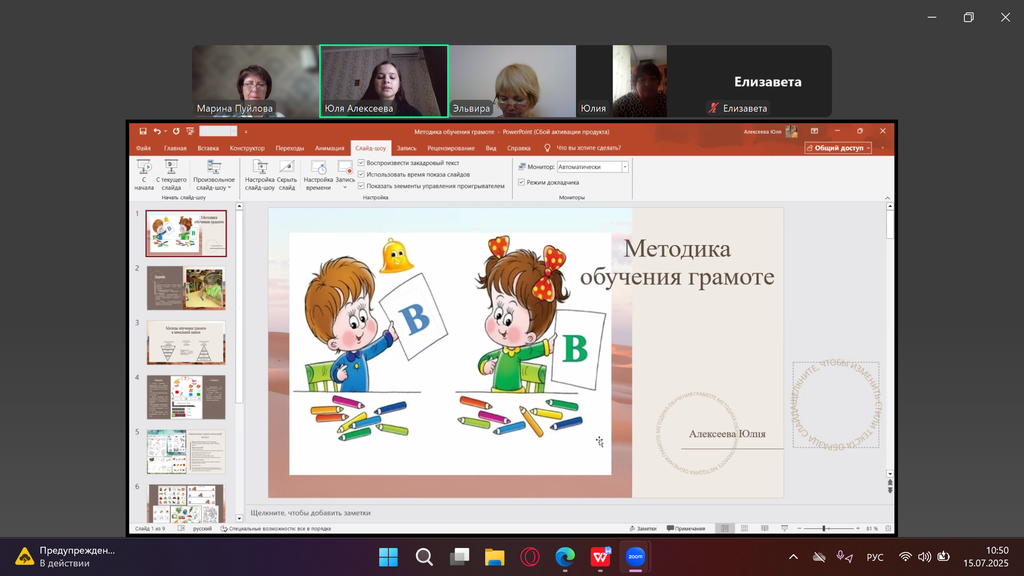Screen dimensions: 1024x576
Task: Toggle 'Режим докладчика' presenter view checkbox
Action: pos(522,182)
